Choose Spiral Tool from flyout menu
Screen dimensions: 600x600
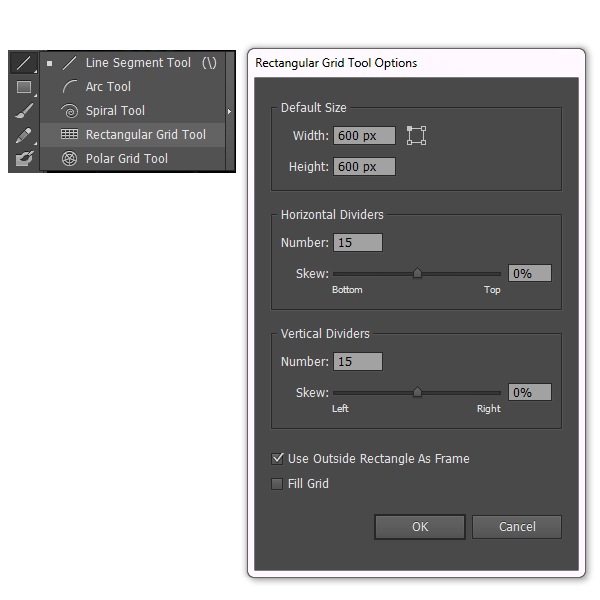[132, 111]
